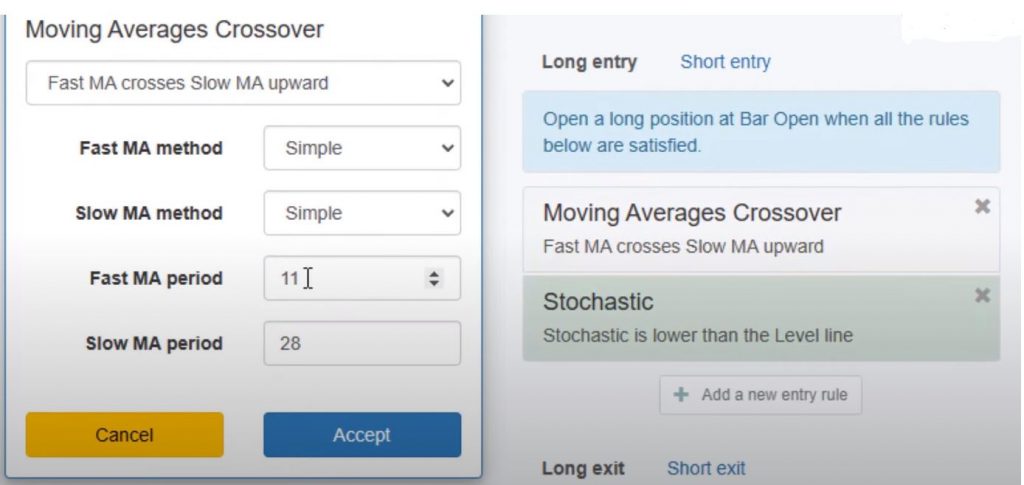
Task: Click the blue long position info box
Action: click(x=760, y=133)
